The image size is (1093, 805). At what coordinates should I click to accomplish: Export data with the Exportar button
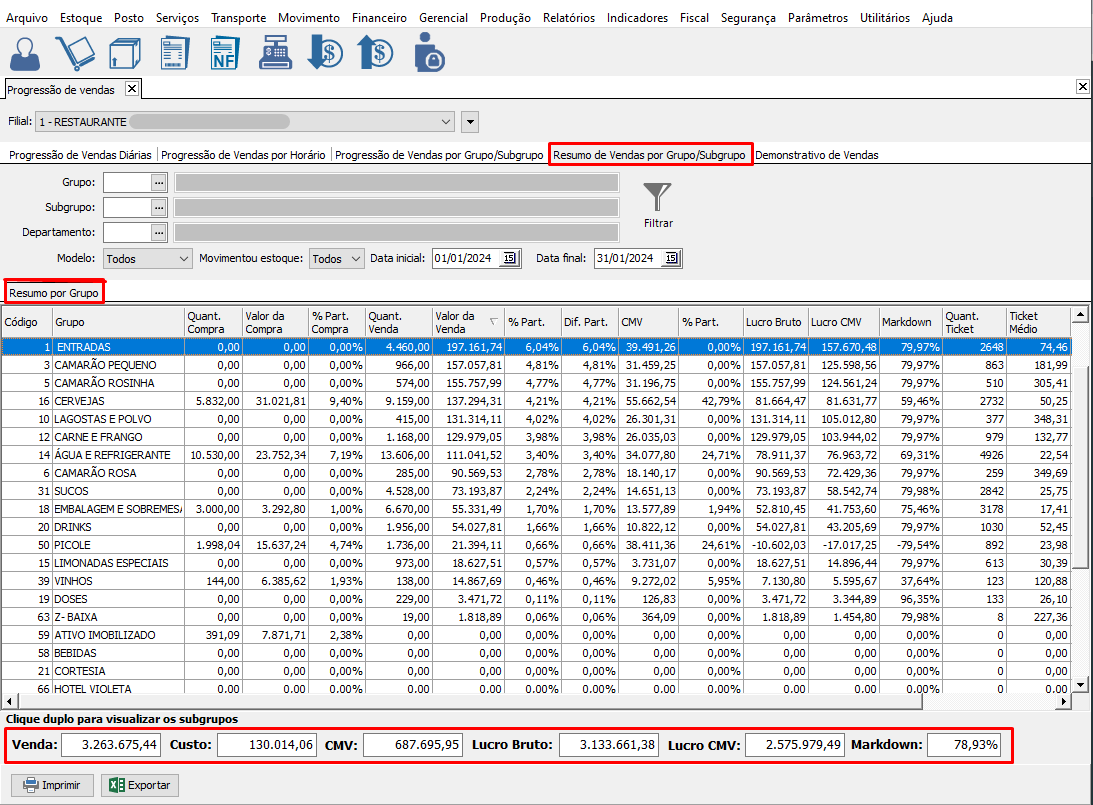141,785
